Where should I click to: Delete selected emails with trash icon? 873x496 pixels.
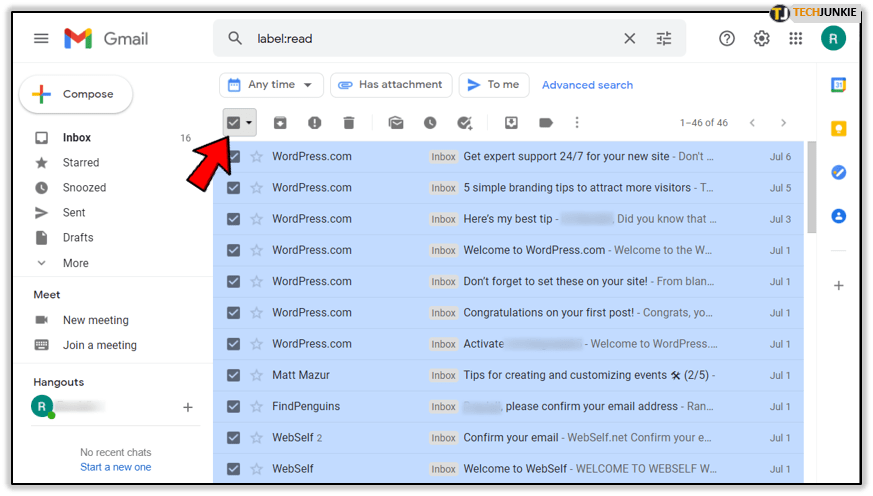(349, 123)
